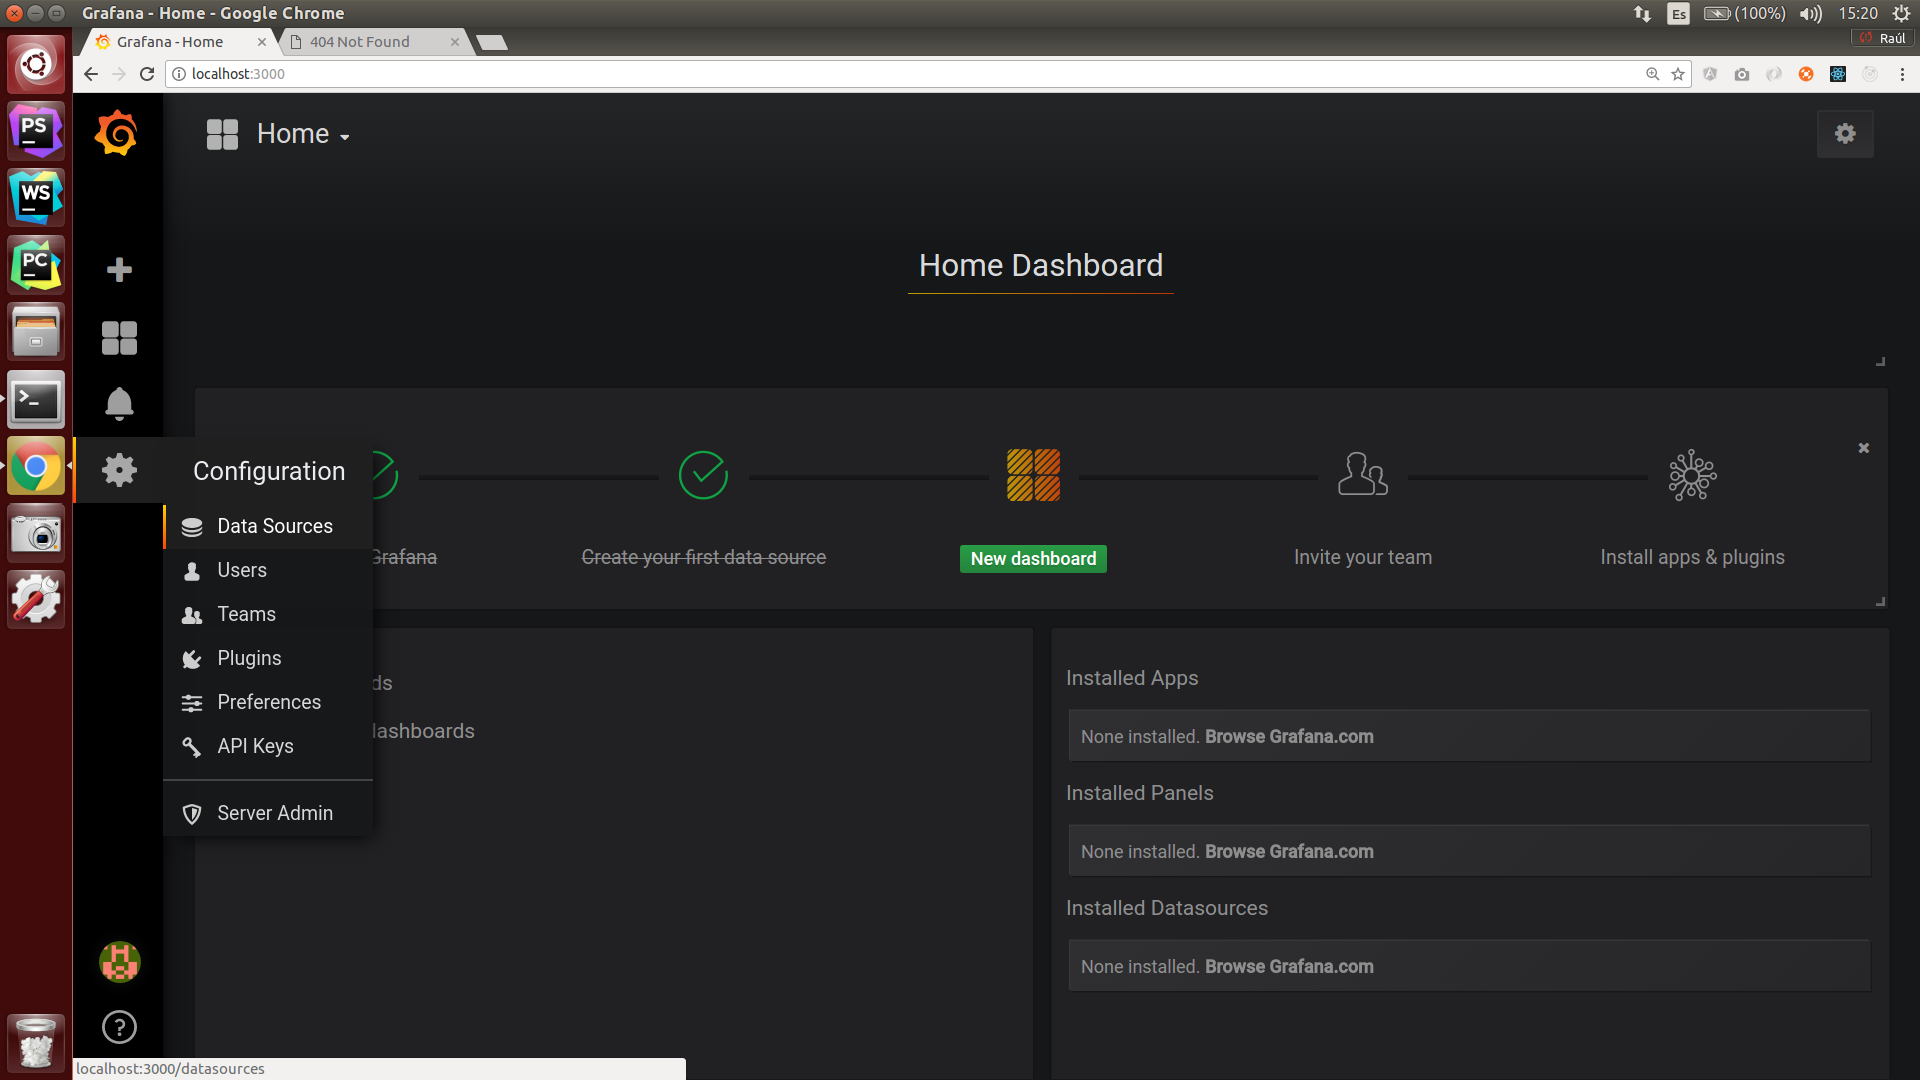Click Install apps & plugins link
1920x1080 pixels.
(x=1692, y=557)
